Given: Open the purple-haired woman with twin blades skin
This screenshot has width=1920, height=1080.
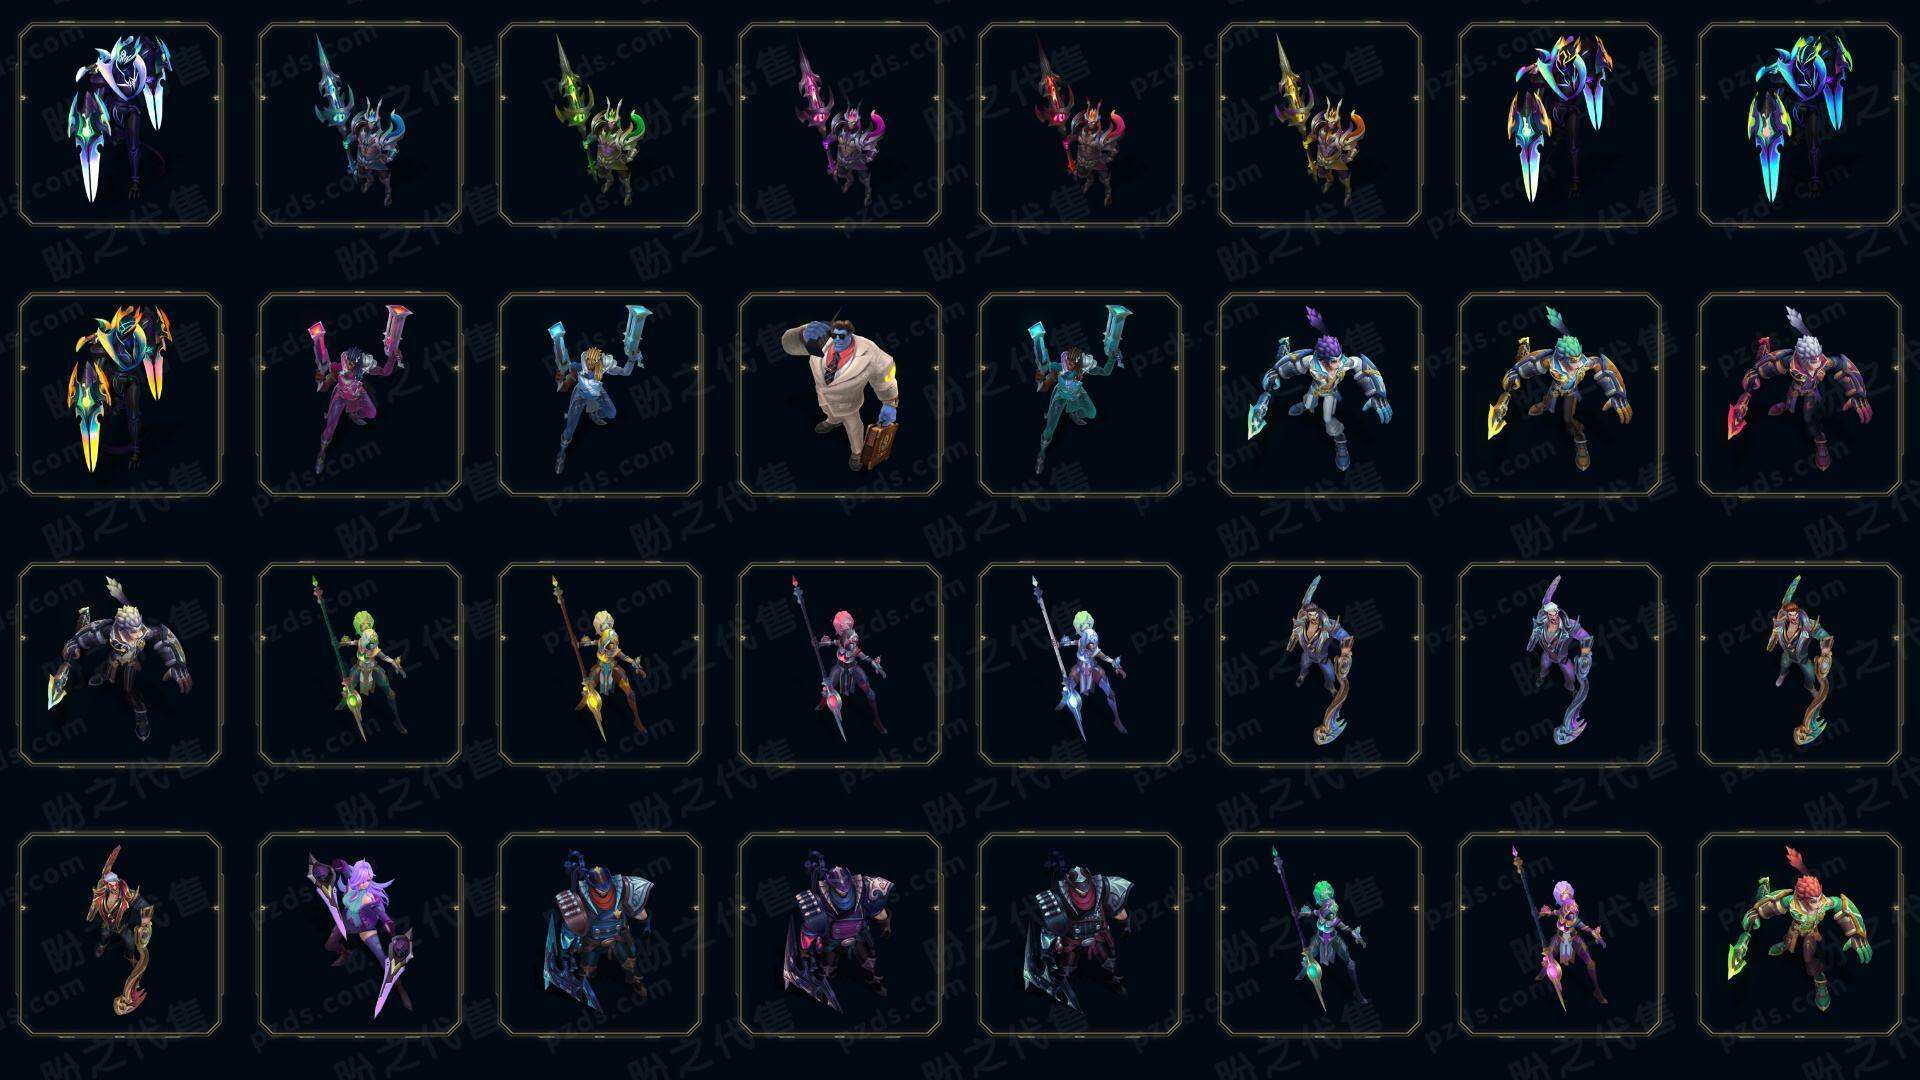Looking at the screenshot, I should pos(360,934).
